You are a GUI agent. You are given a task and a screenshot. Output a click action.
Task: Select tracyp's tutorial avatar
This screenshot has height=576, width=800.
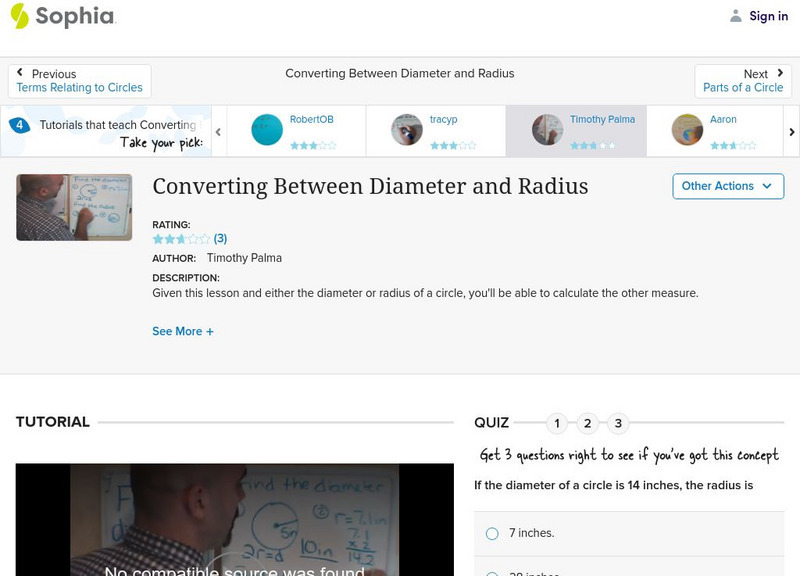[407, 130]
